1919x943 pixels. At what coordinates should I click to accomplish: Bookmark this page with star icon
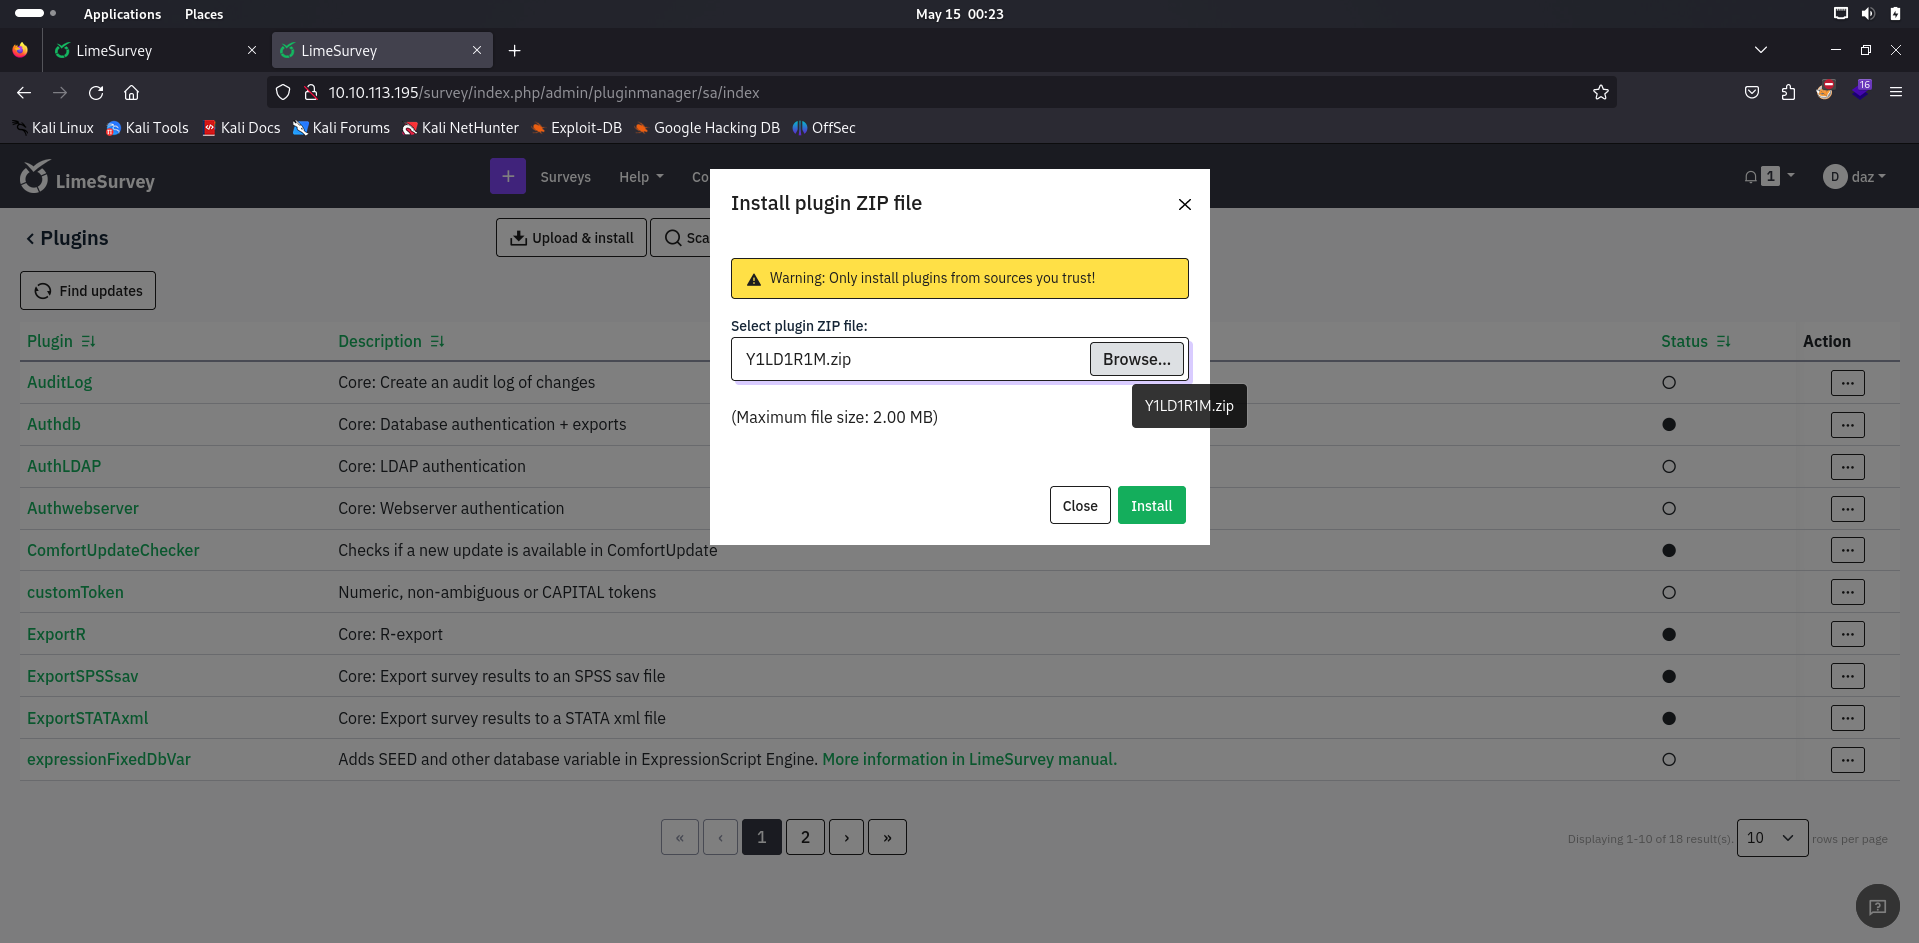coord(1600,93)
